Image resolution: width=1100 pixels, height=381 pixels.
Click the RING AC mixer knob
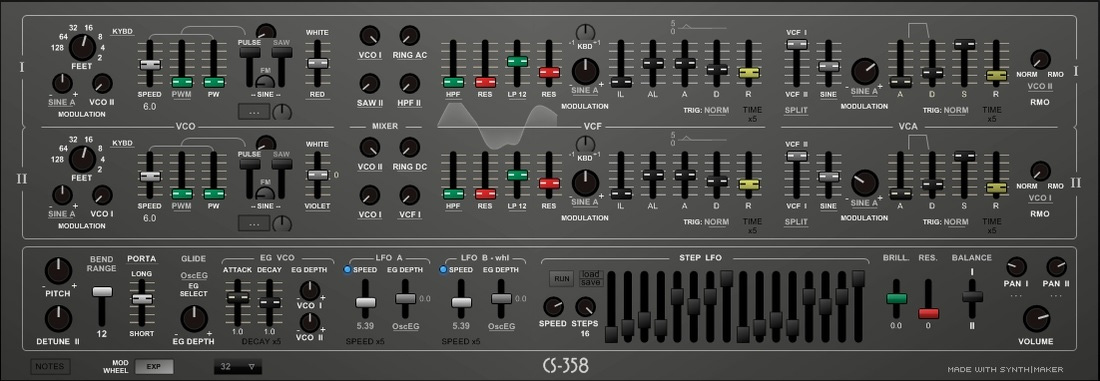[410, 35]
